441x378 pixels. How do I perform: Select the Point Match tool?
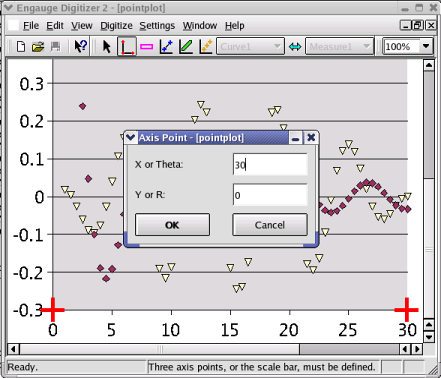click(x=206, y=46)
